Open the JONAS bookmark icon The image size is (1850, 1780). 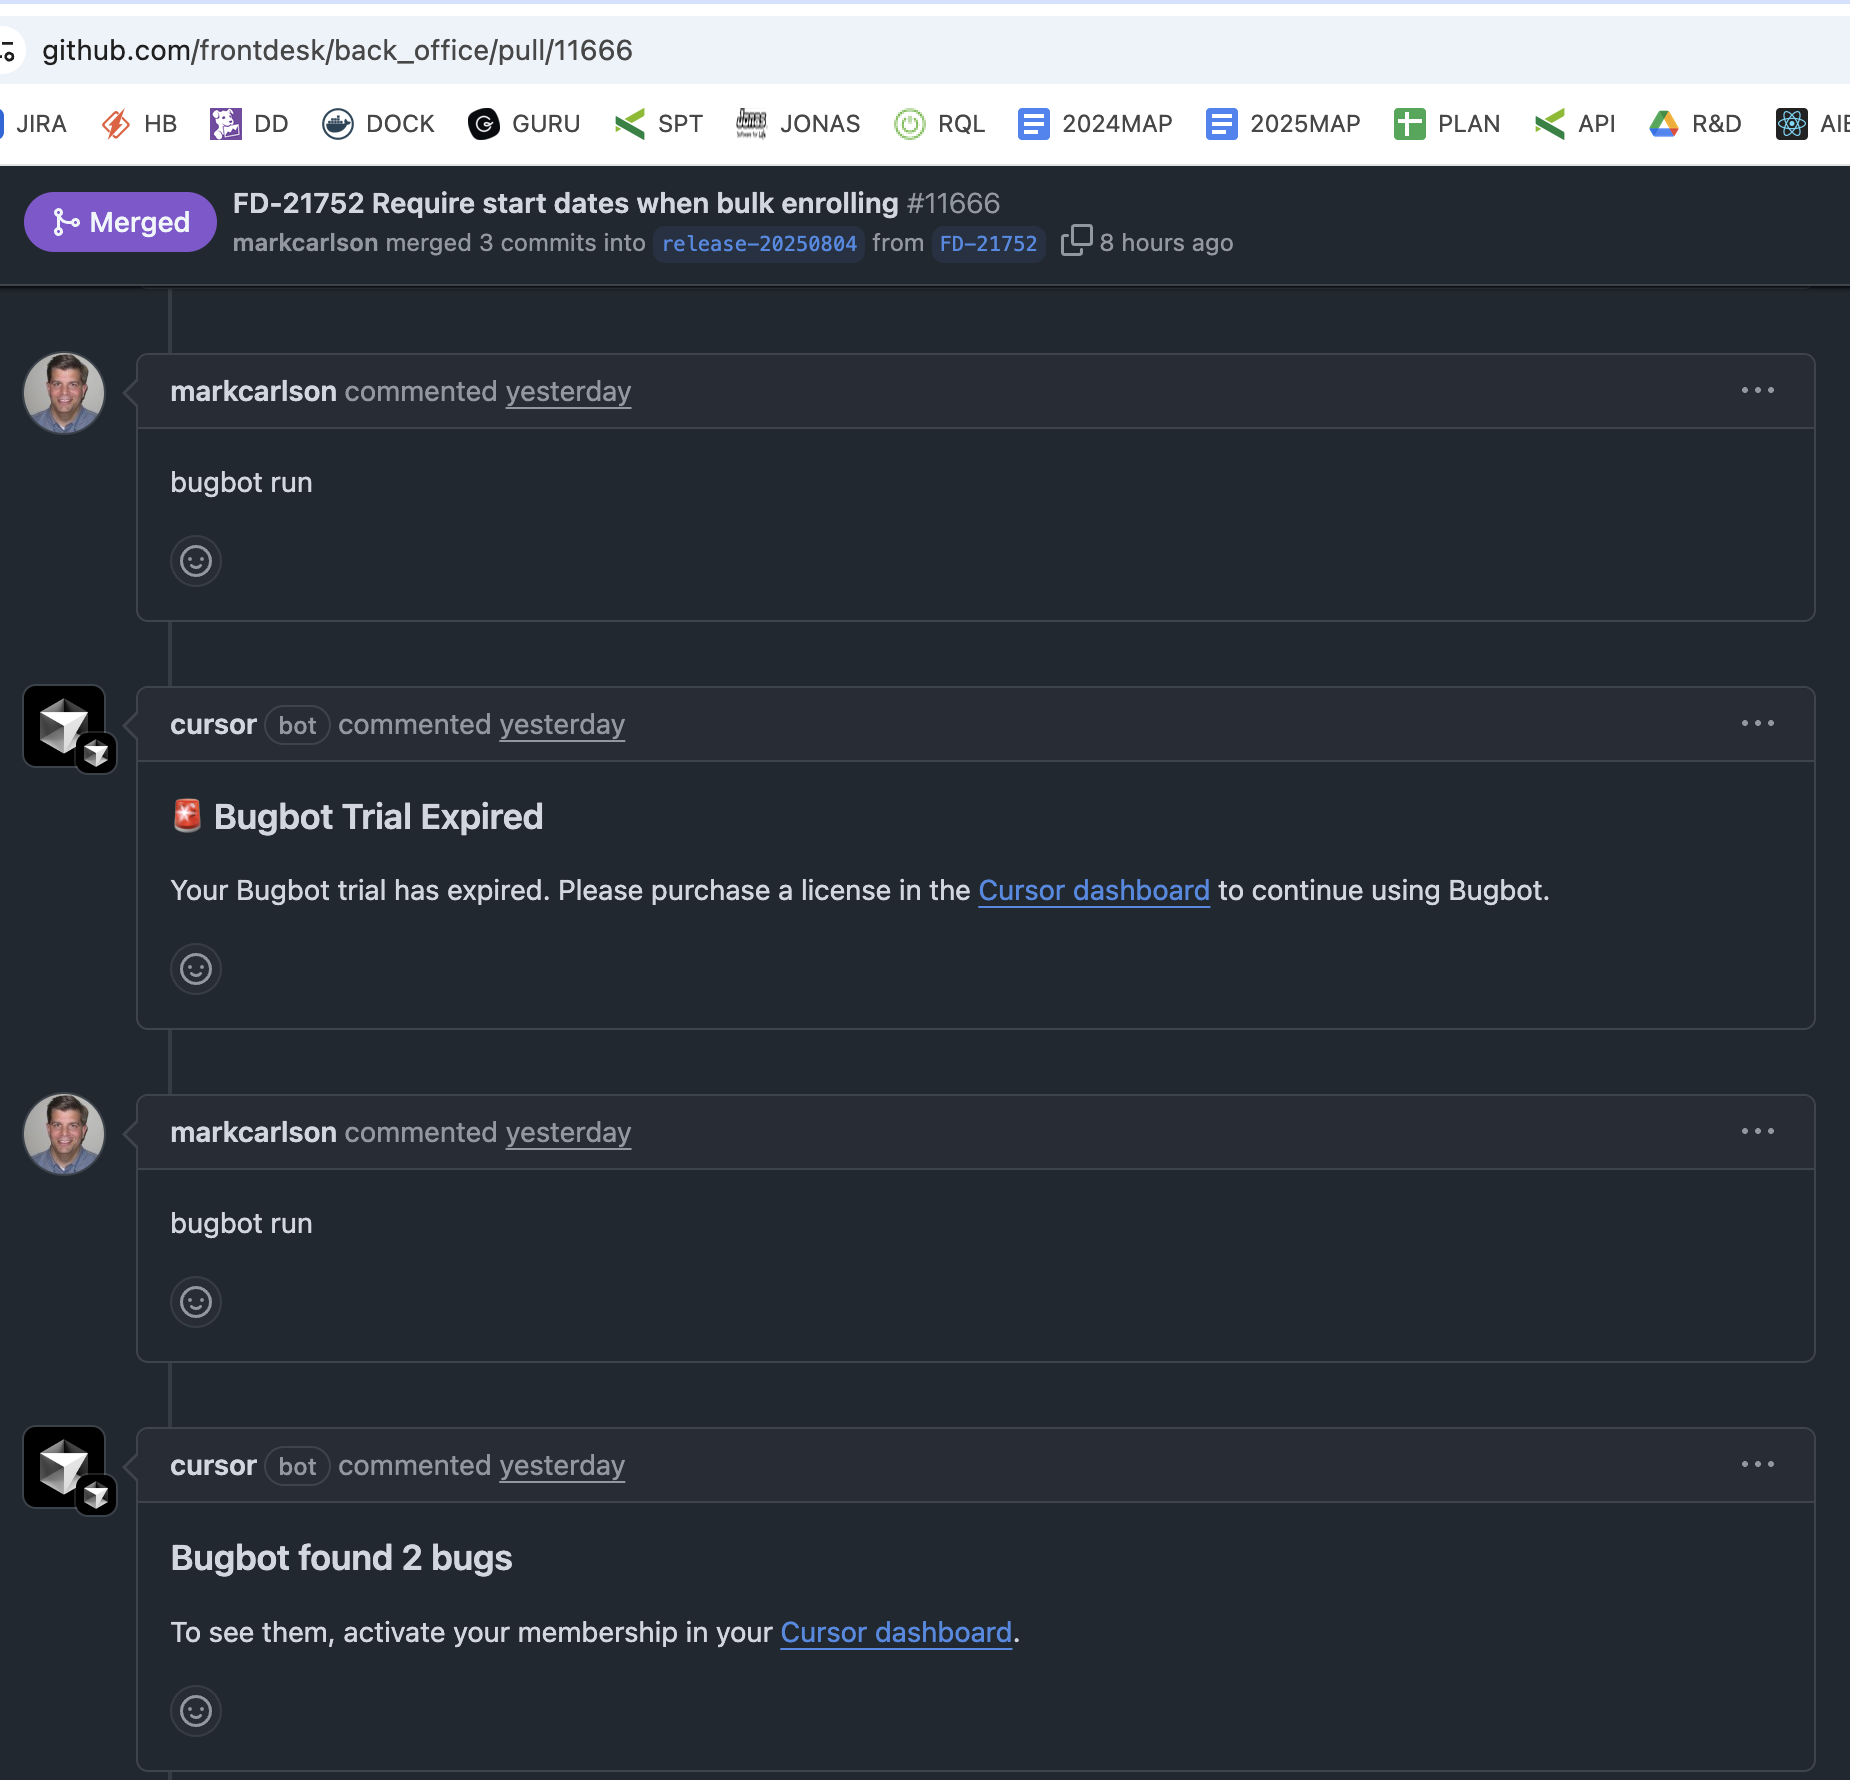tap(751, 124)
